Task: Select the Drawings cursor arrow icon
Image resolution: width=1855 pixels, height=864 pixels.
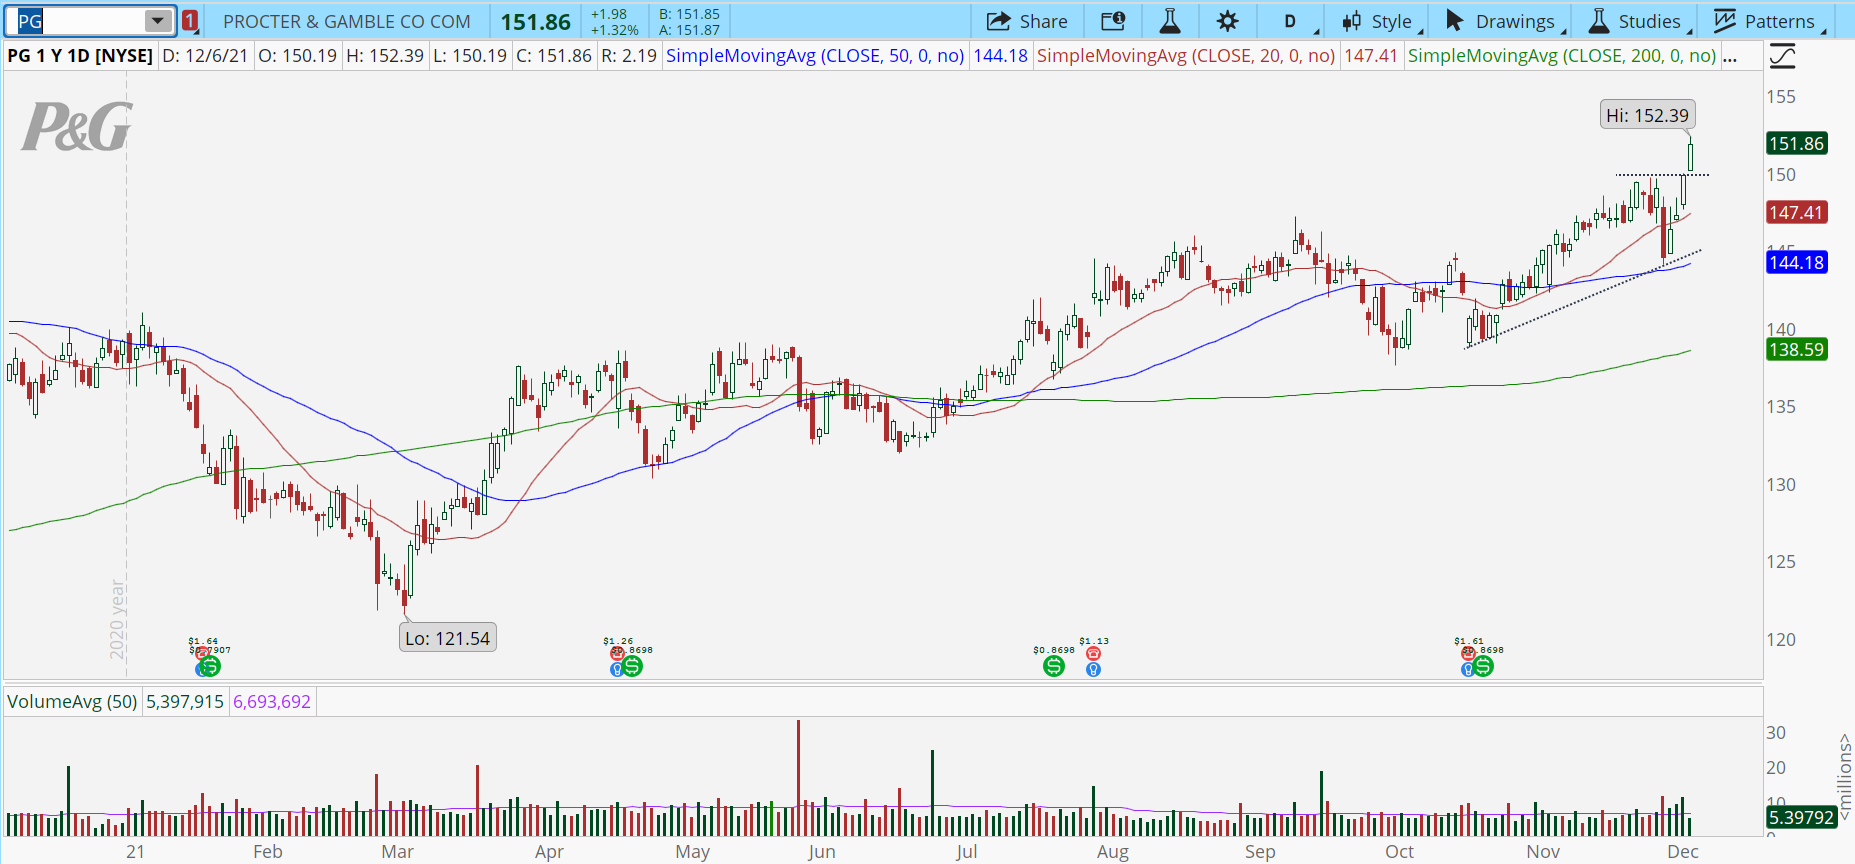Action: click(1455, 21)
